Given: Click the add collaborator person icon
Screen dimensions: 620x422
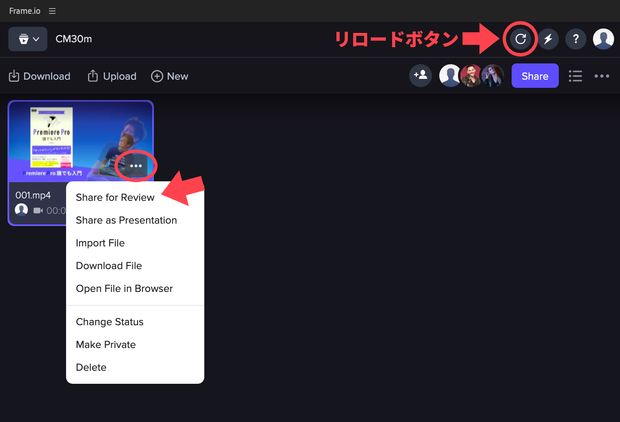Looking at the screenshot, I should coord(420,75).
